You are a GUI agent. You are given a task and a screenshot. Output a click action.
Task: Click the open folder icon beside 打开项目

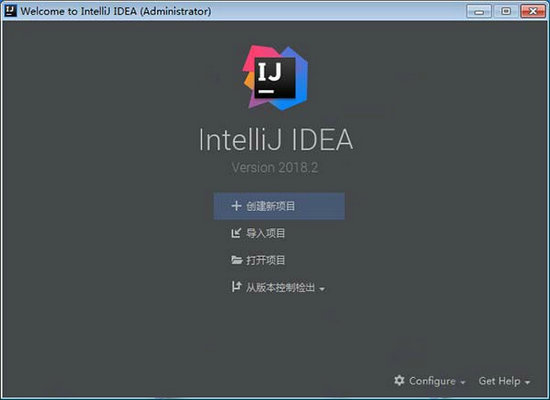pos(237,260)
